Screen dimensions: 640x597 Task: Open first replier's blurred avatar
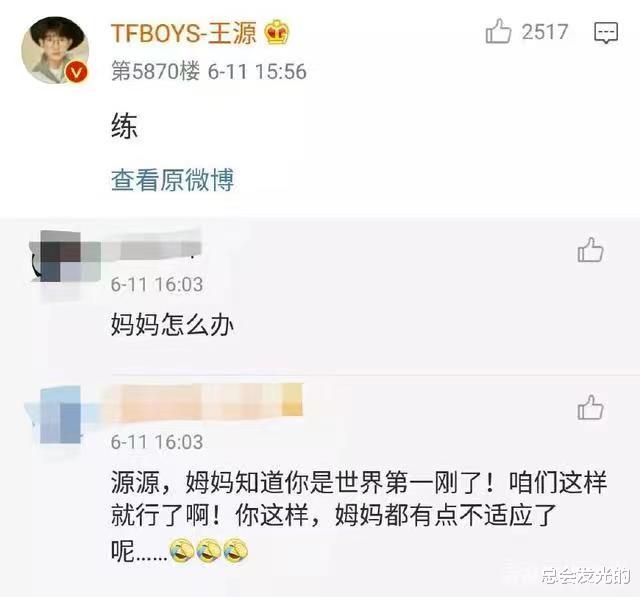(65, 256)
